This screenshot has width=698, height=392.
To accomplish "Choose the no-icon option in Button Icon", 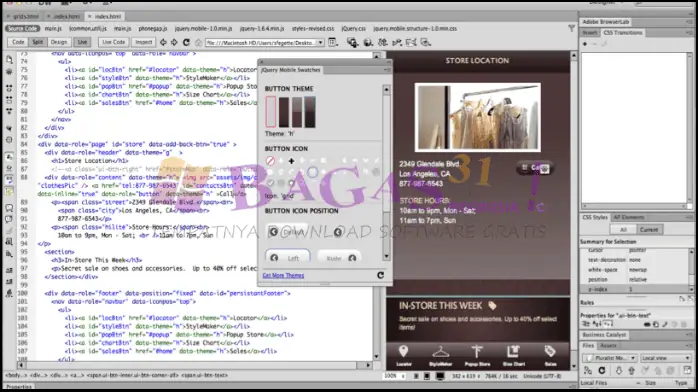I will tap(270, 161).
